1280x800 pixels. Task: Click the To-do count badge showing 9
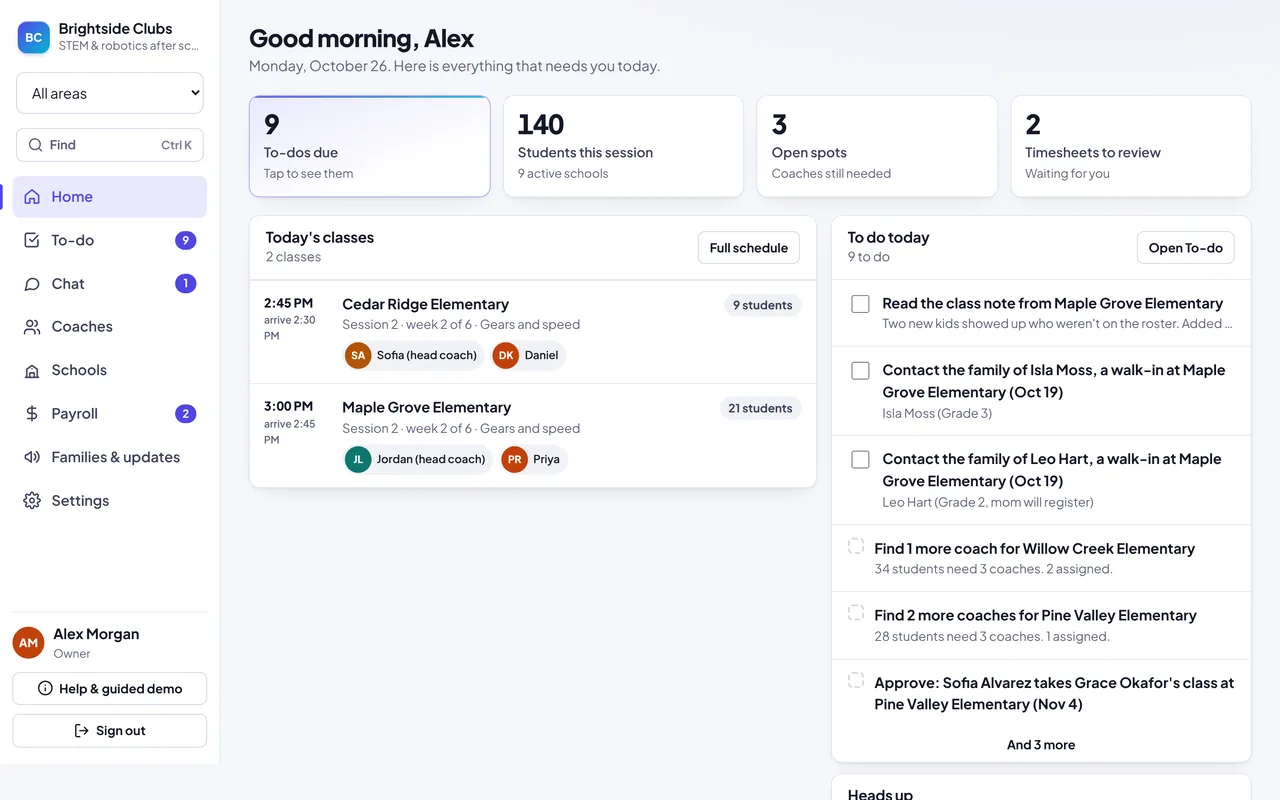[185, 240]
